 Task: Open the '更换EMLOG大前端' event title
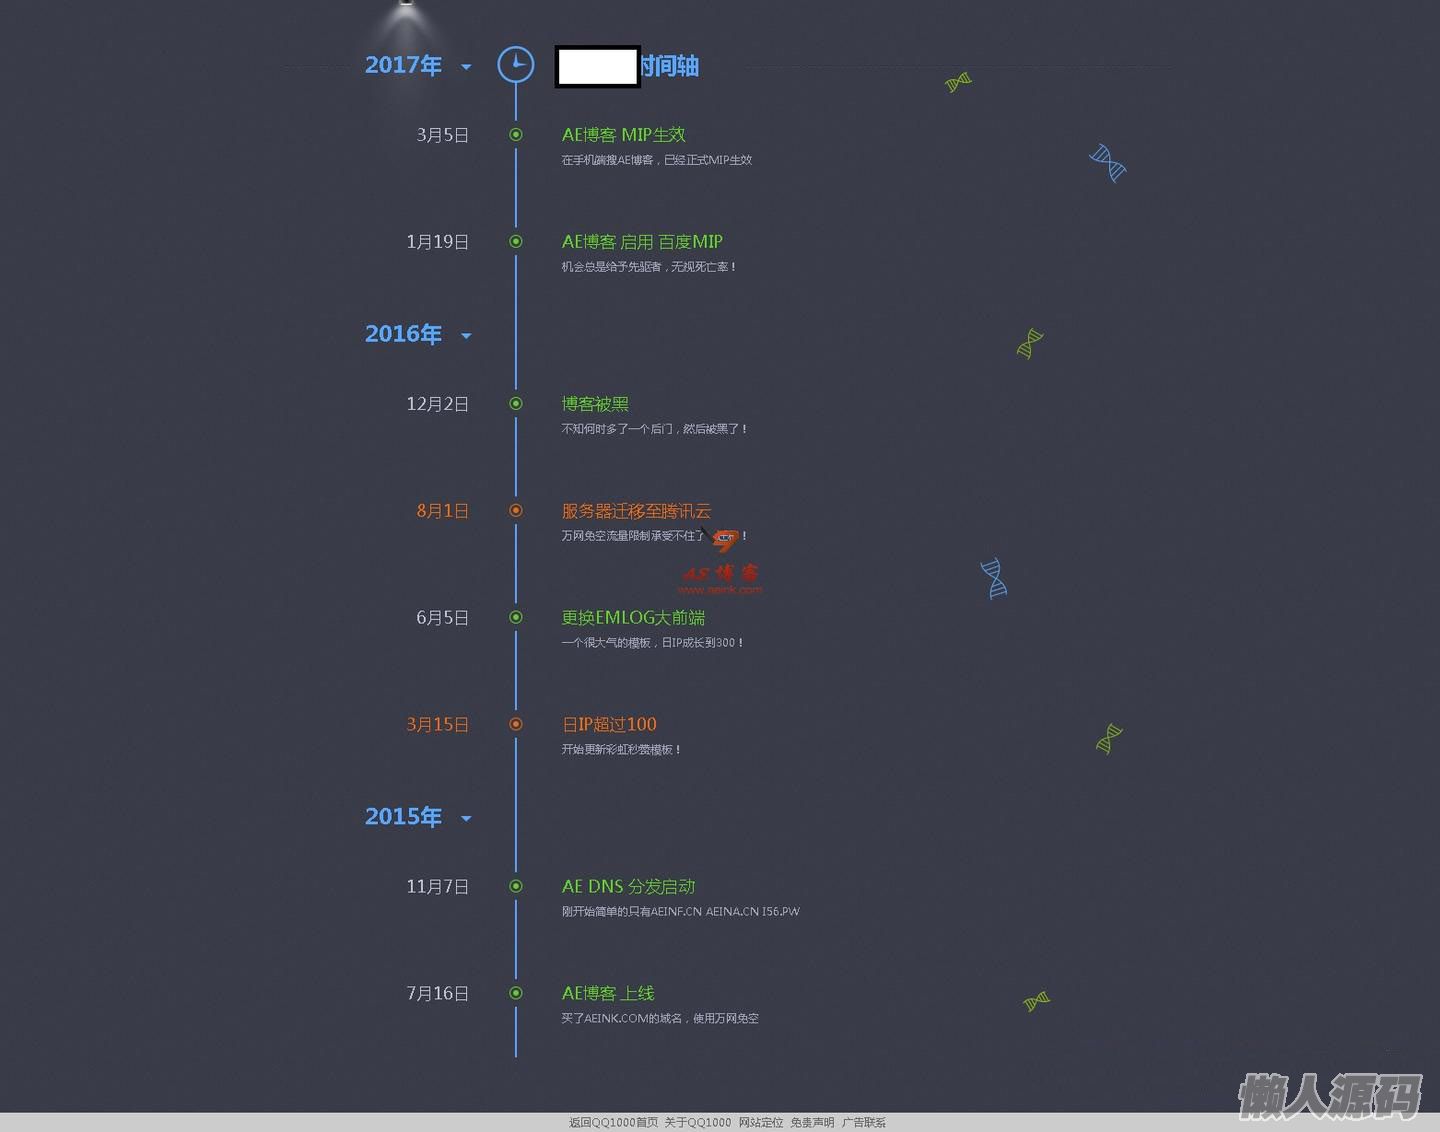(x=633, y=618)
